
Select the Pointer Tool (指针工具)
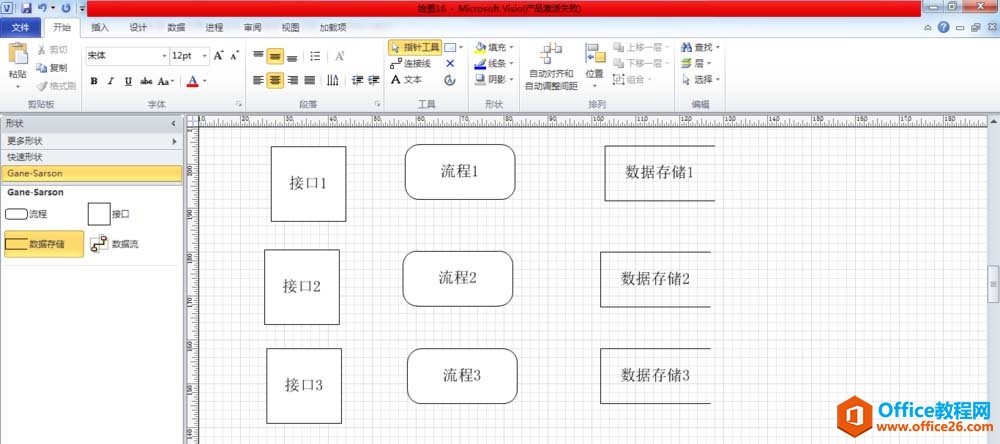(x=415, y=47)
